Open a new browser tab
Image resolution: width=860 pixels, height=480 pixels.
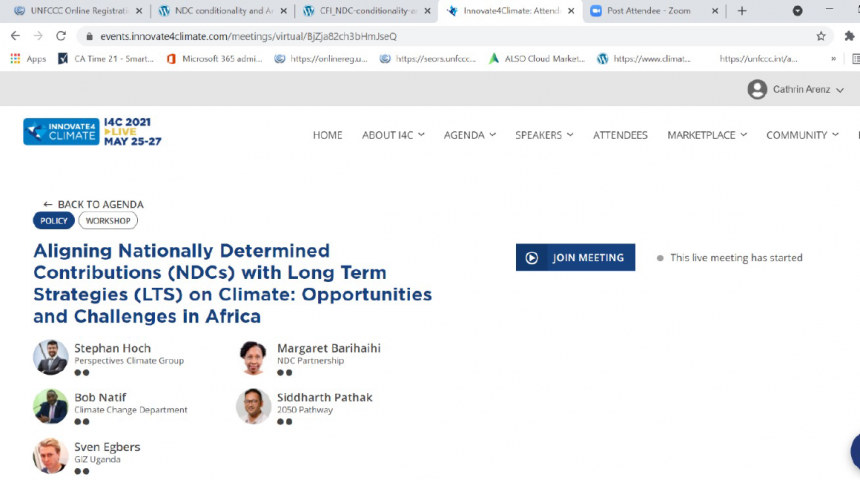tap(742, 11)
